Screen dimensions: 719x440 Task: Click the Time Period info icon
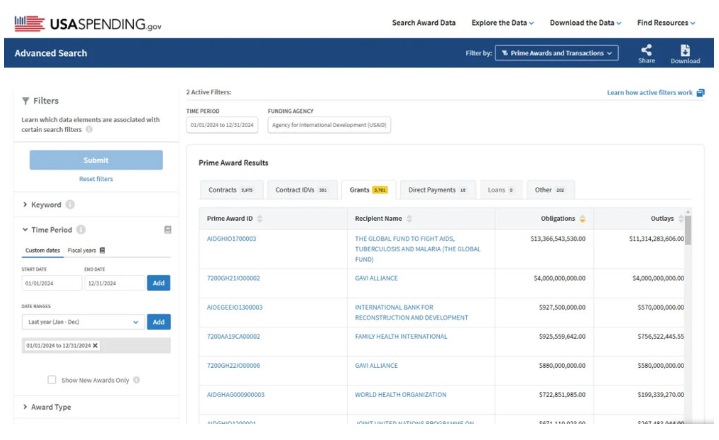(x=81, y=230)
